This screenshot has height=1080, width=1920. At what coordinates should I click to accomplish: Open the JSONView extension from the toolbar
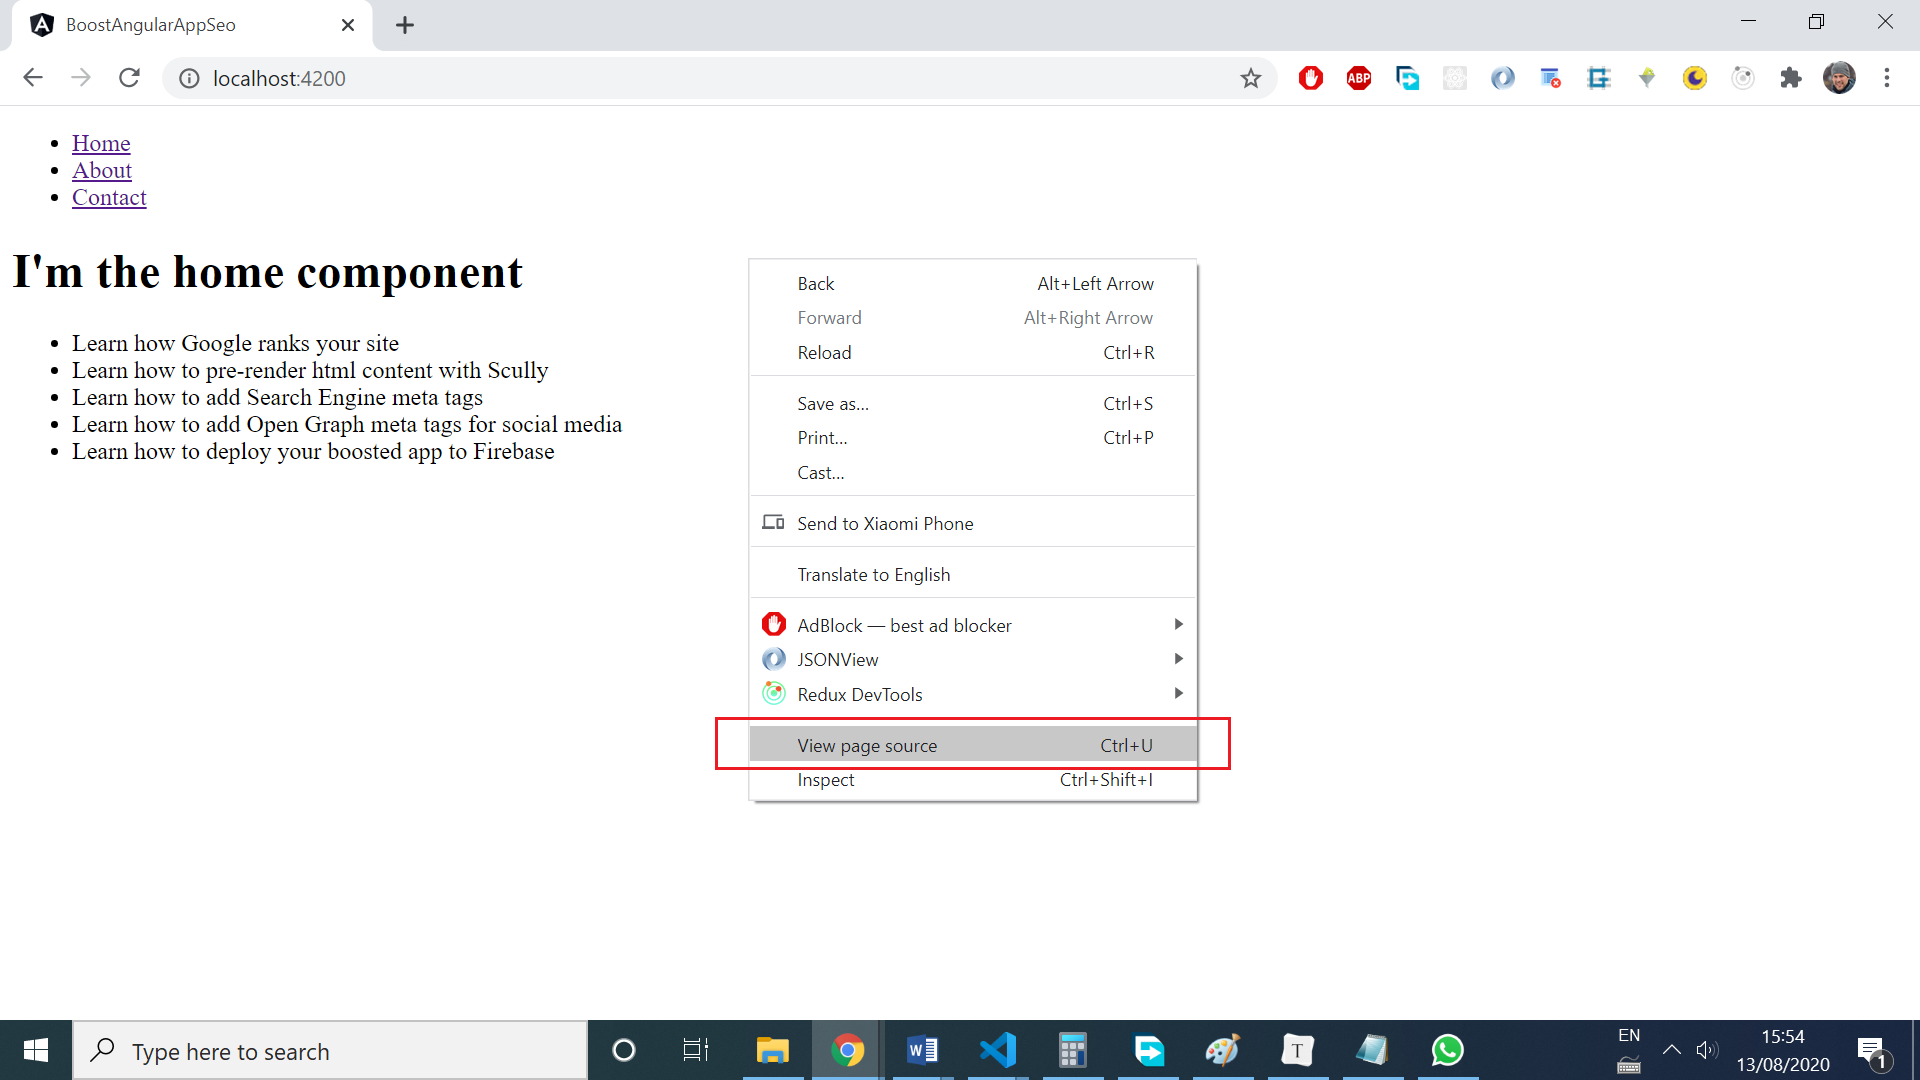(1503, 78)
